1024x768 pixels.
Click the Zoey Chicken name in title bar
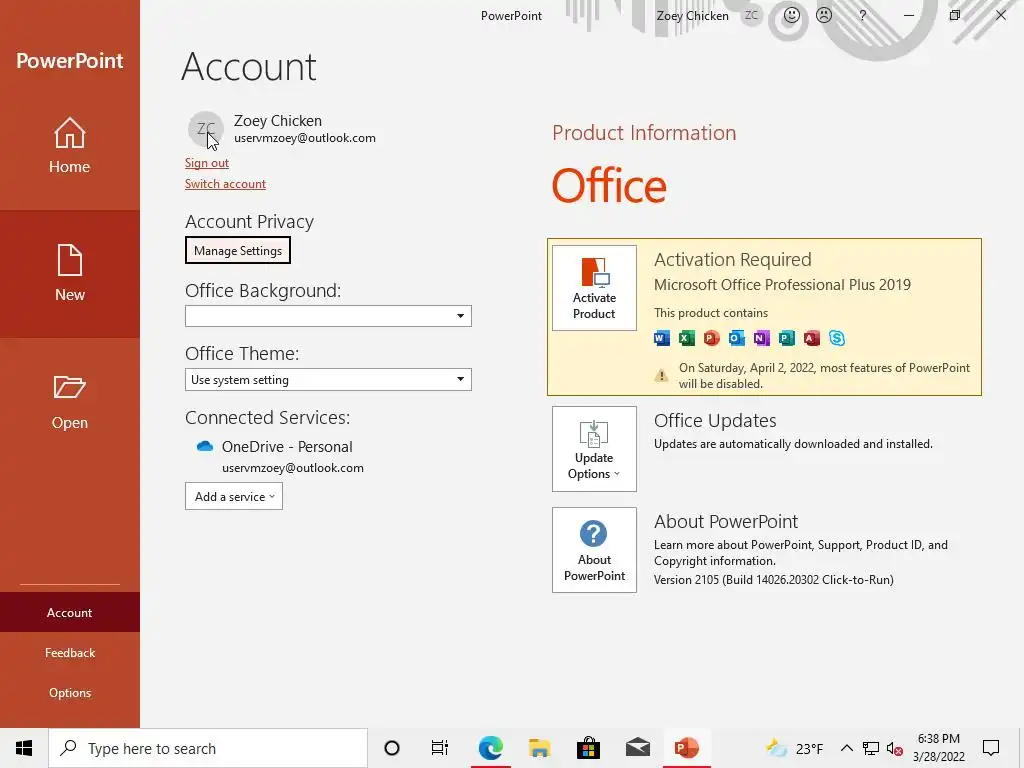(692, 16)
